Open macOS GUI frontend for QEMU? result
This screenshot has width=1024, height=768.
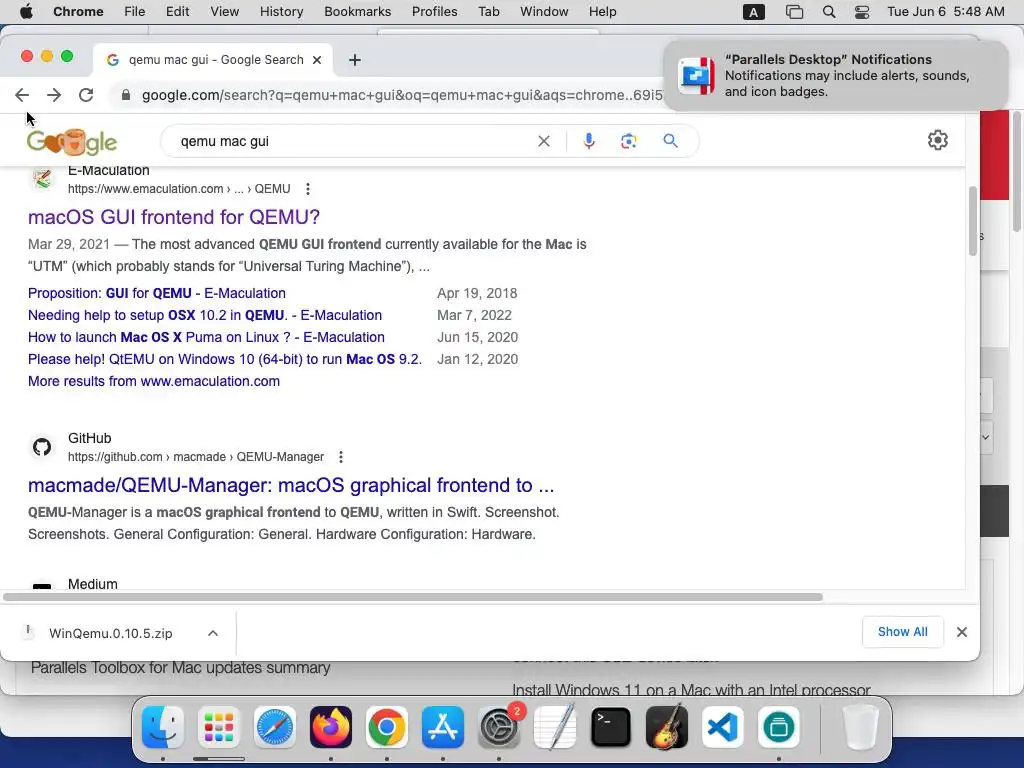pos(174,217)
